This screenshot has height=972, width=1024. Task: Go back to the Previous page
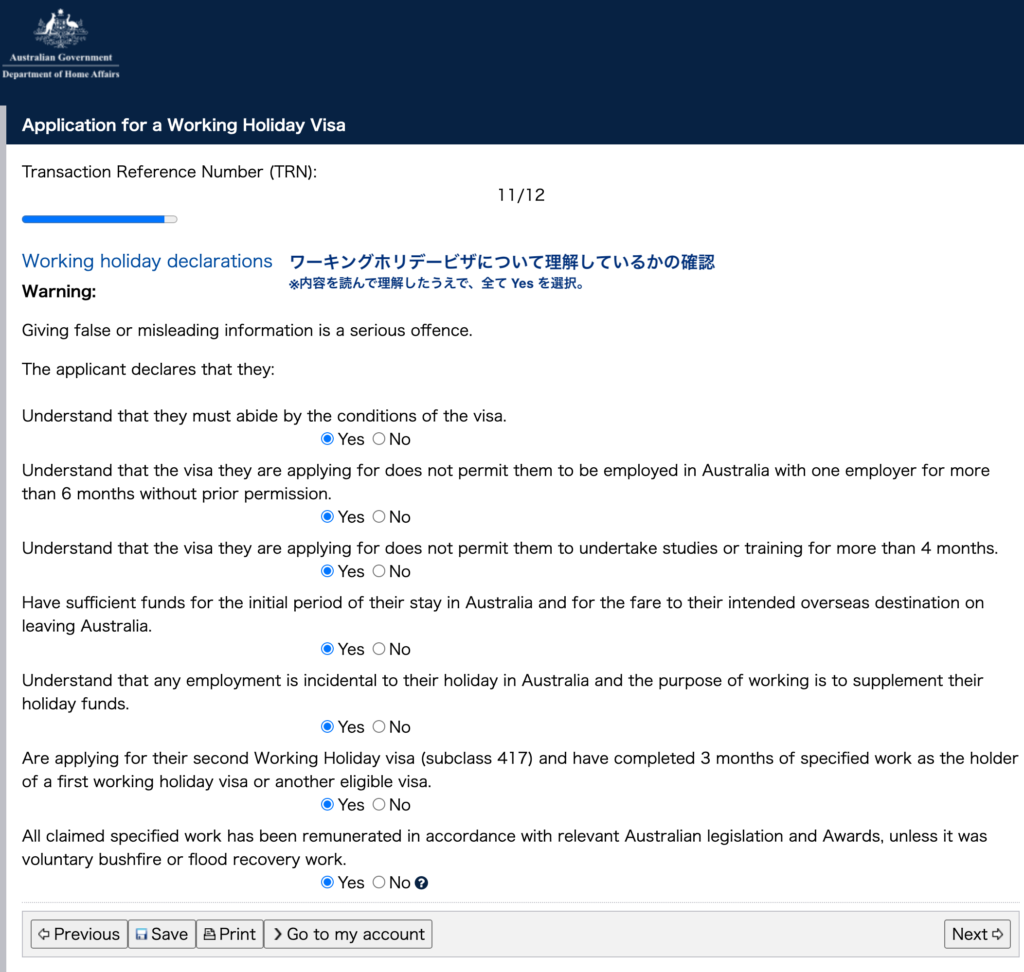79,934
